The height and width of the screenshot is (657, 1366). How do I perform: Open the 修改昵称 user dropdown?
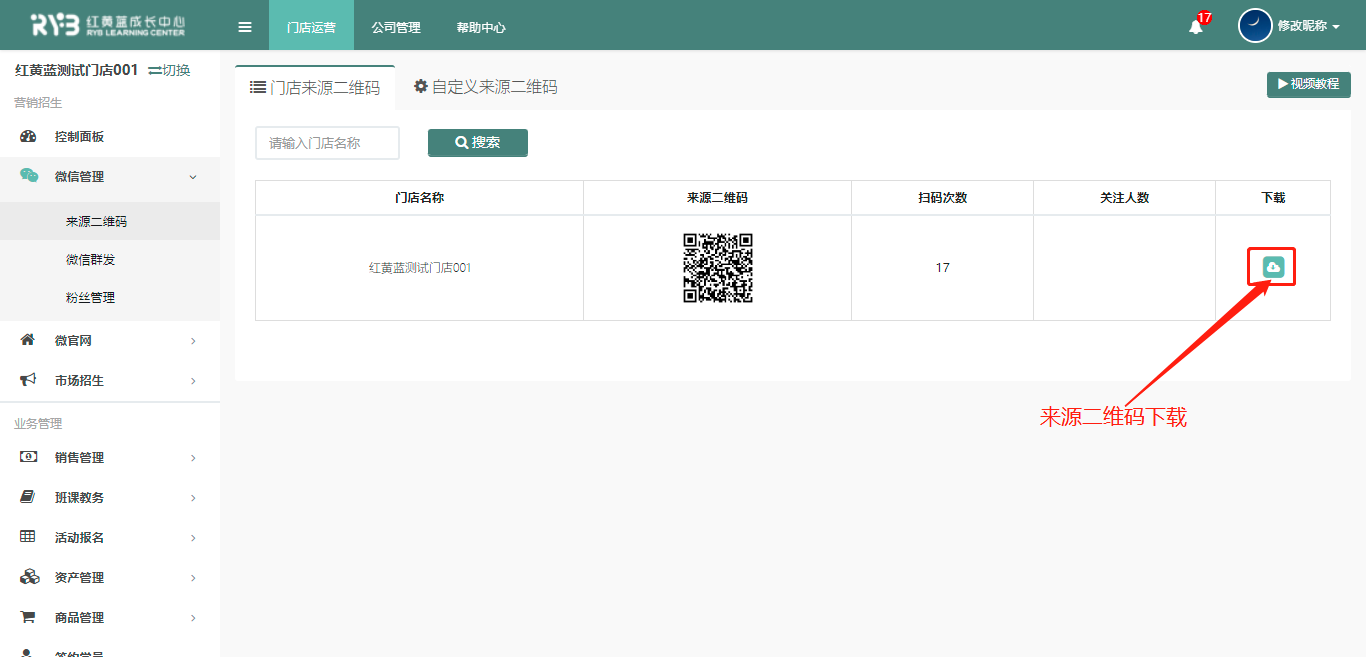pos(1308,27)
